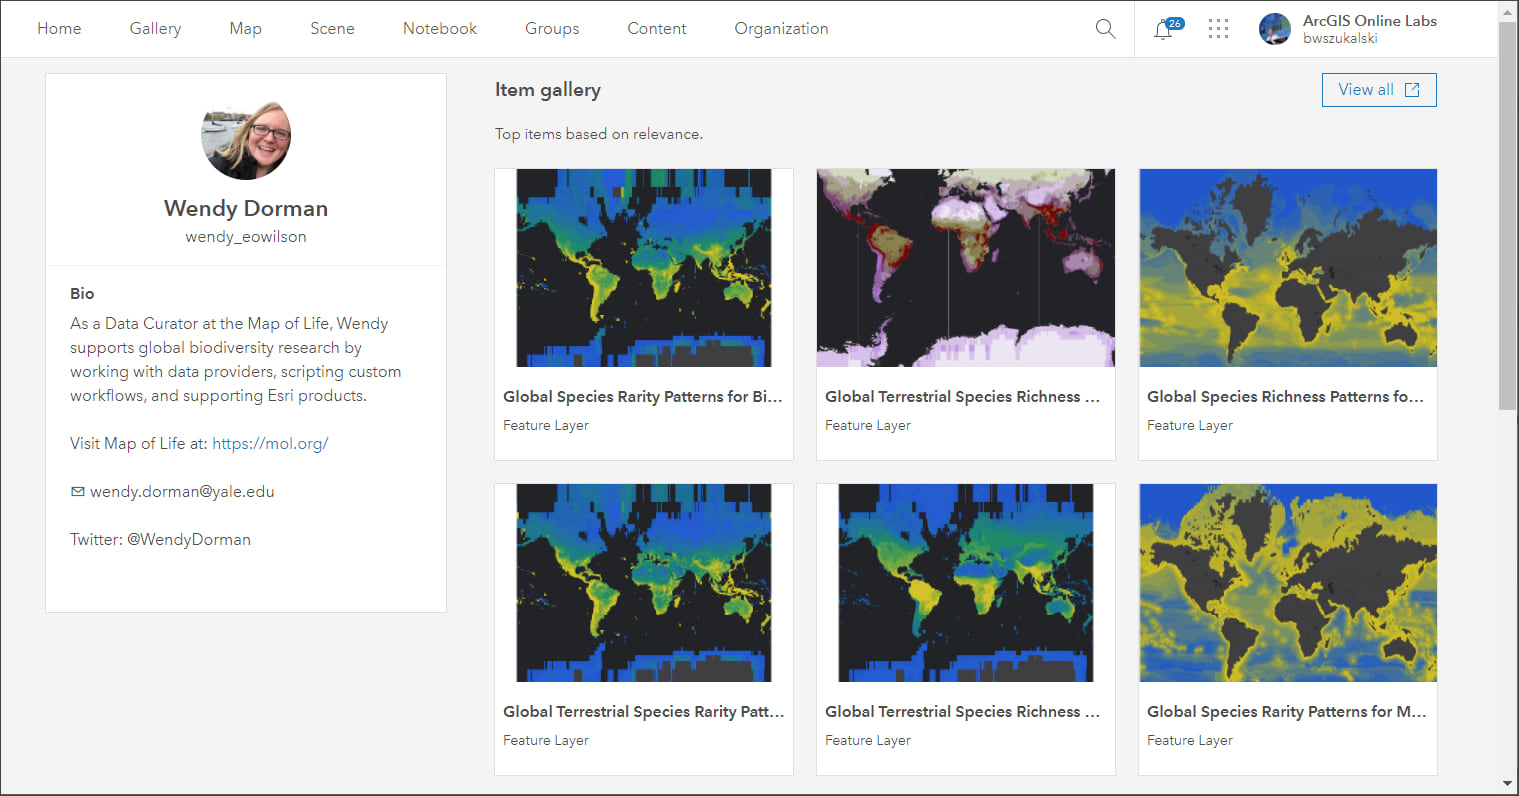The image size is (1519, 796).
Task: Click the View all button
Action: [x=1378, y=90]
